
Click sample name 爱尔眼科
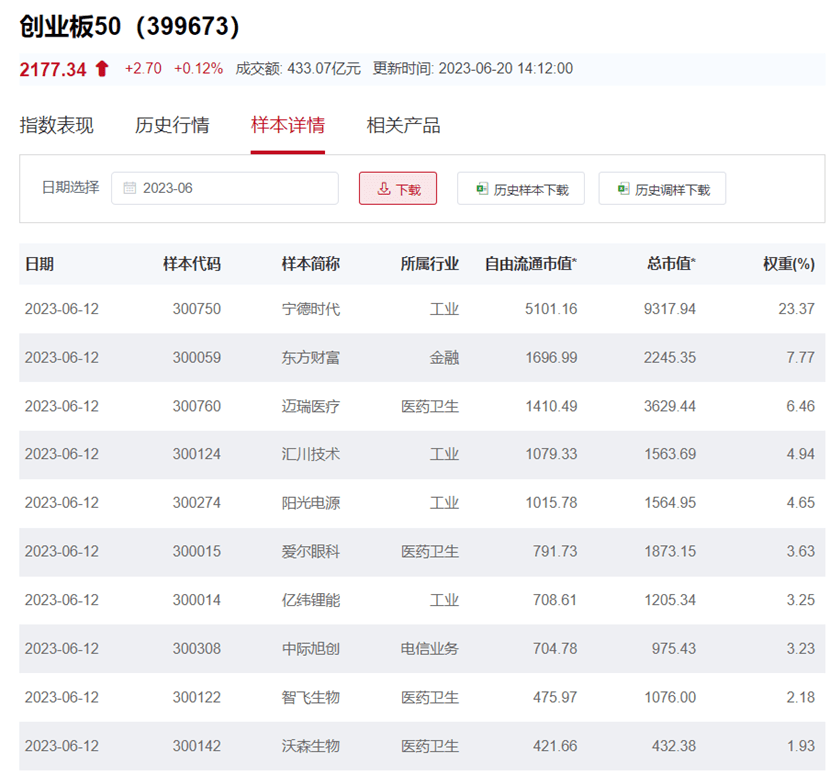coord(311,552)
